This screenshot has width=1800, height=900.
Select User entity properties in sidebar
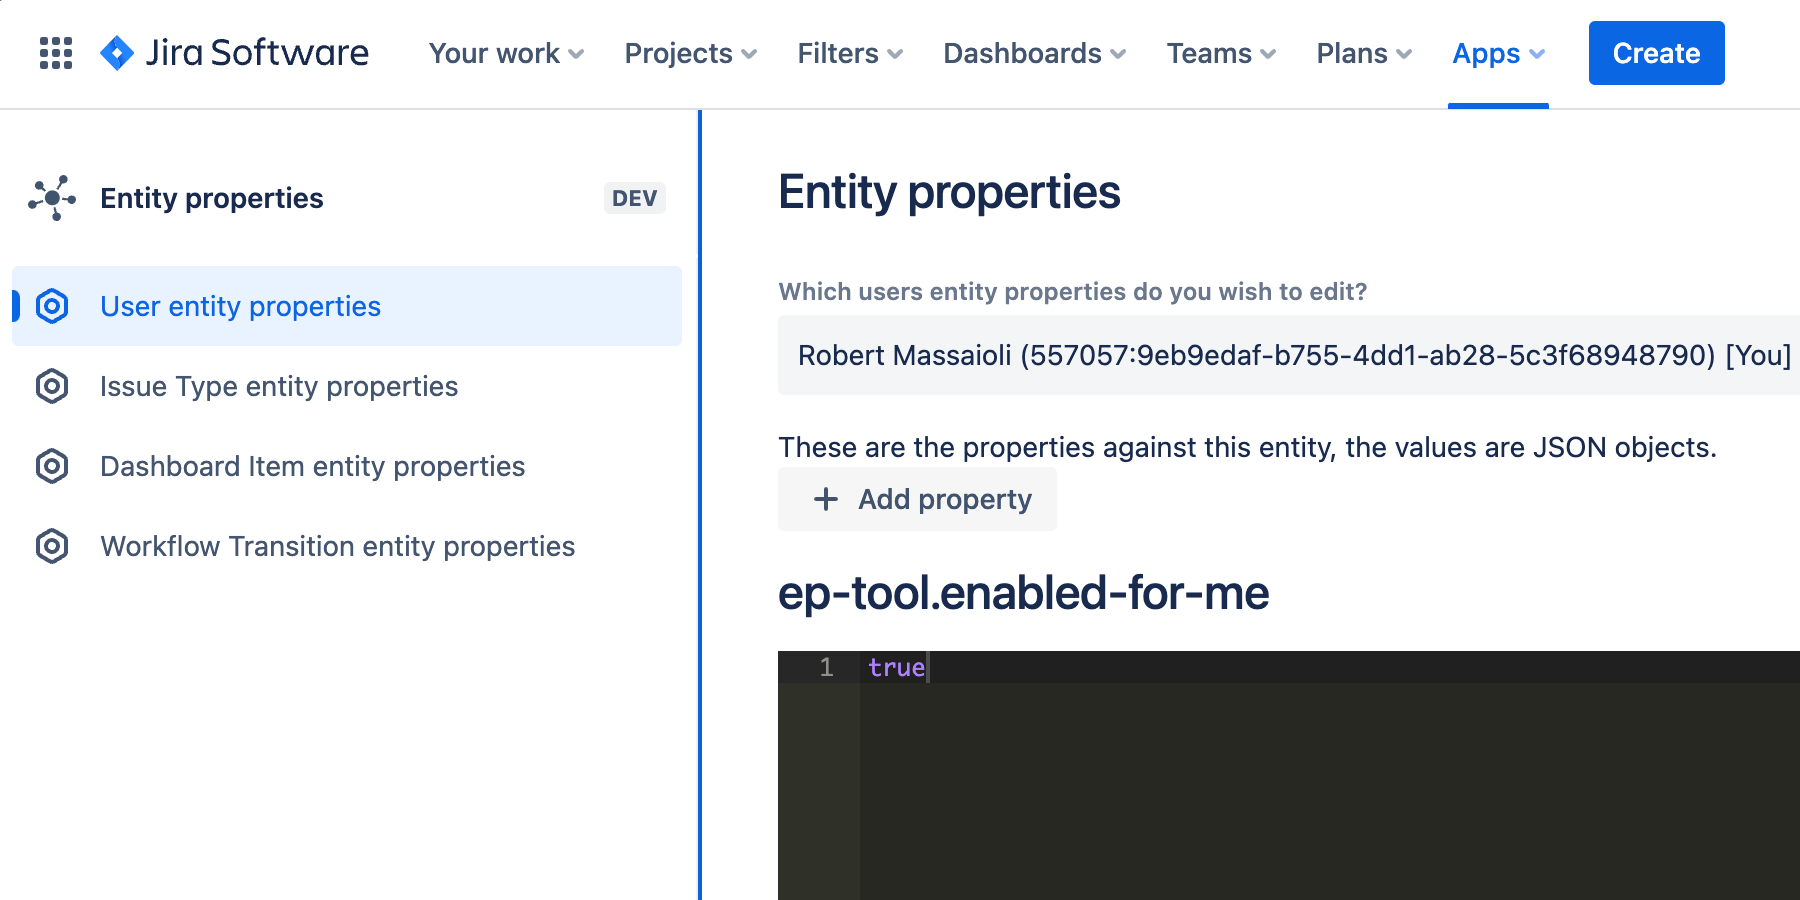[x=347, y=306]
